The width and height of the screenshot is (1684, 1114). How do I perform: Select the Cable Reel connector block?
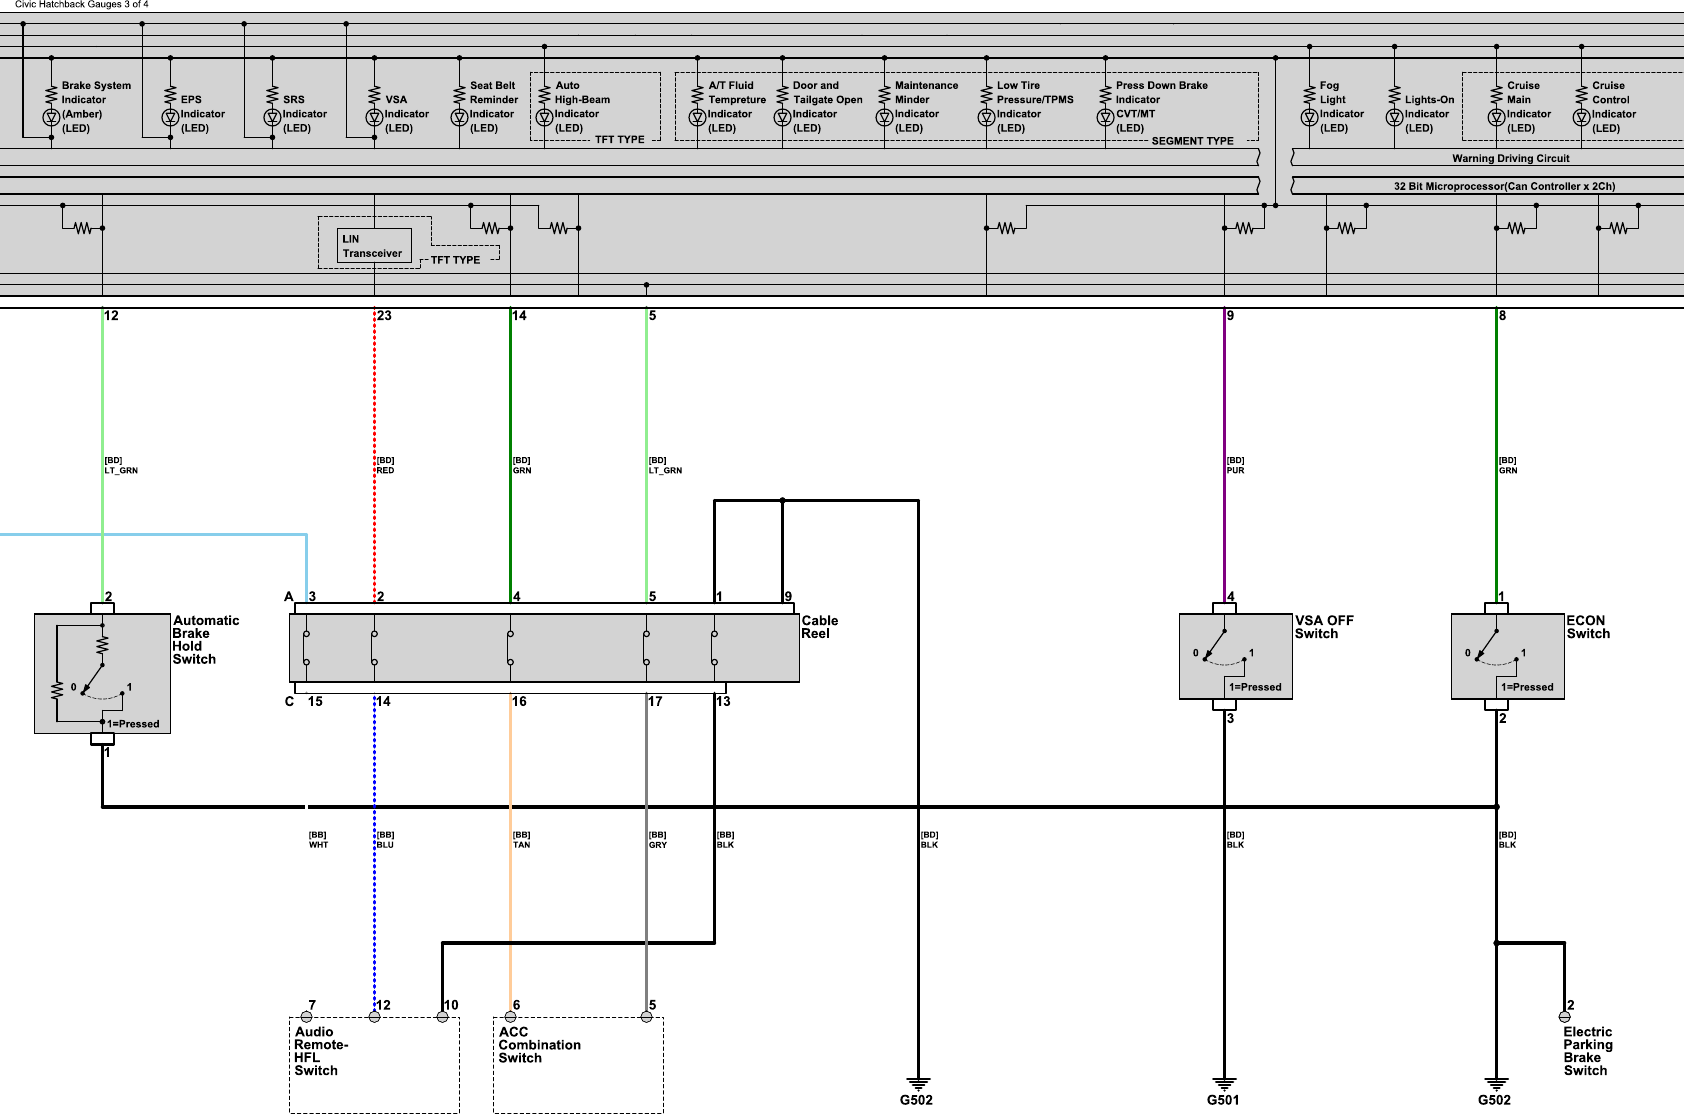coord(544,648)
